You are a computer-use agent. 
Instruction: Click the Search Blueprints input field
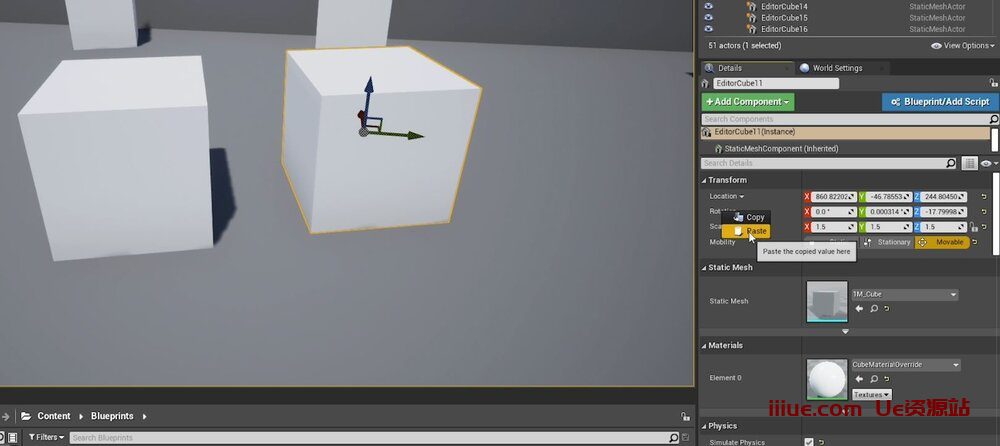(370, 438)
